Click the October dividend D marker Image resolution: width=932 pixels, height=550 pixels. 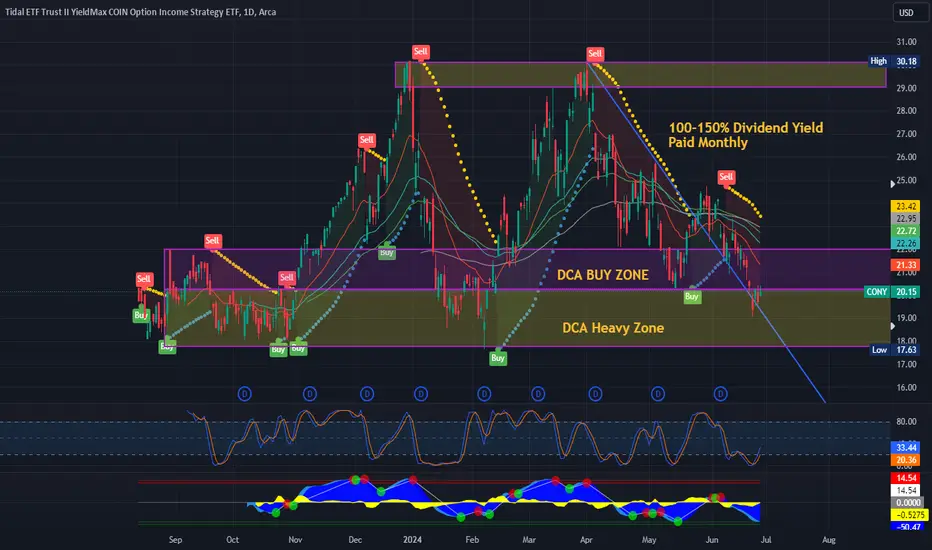pos(245,394)
